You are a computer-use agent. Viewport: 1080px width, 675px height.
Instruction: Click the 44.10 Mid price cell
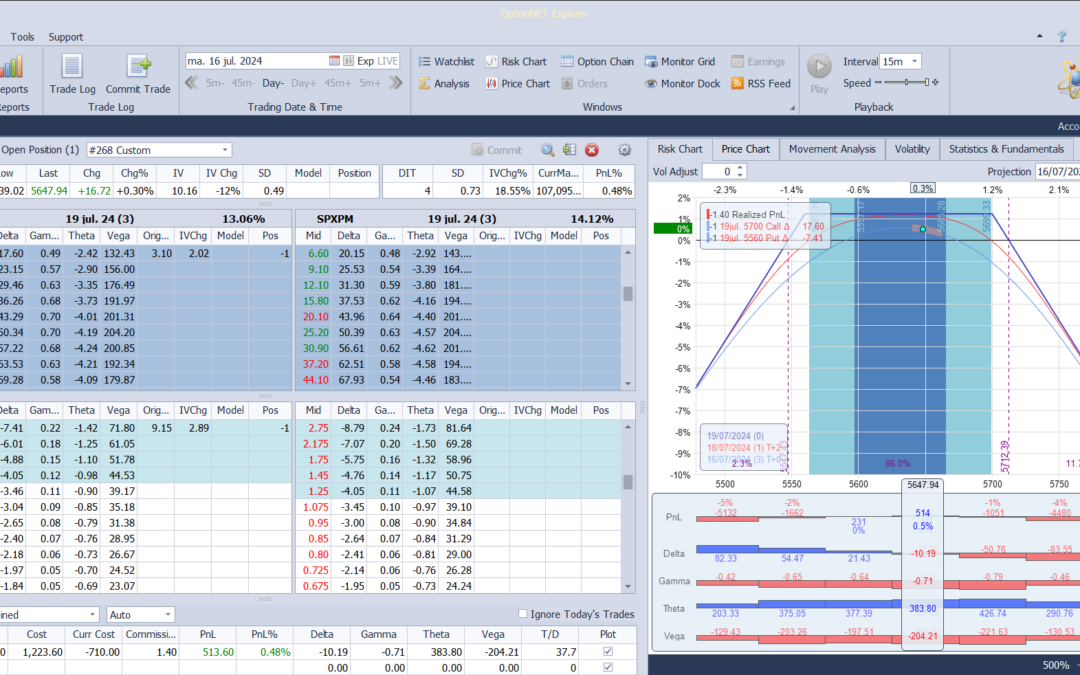click(313, 380)
